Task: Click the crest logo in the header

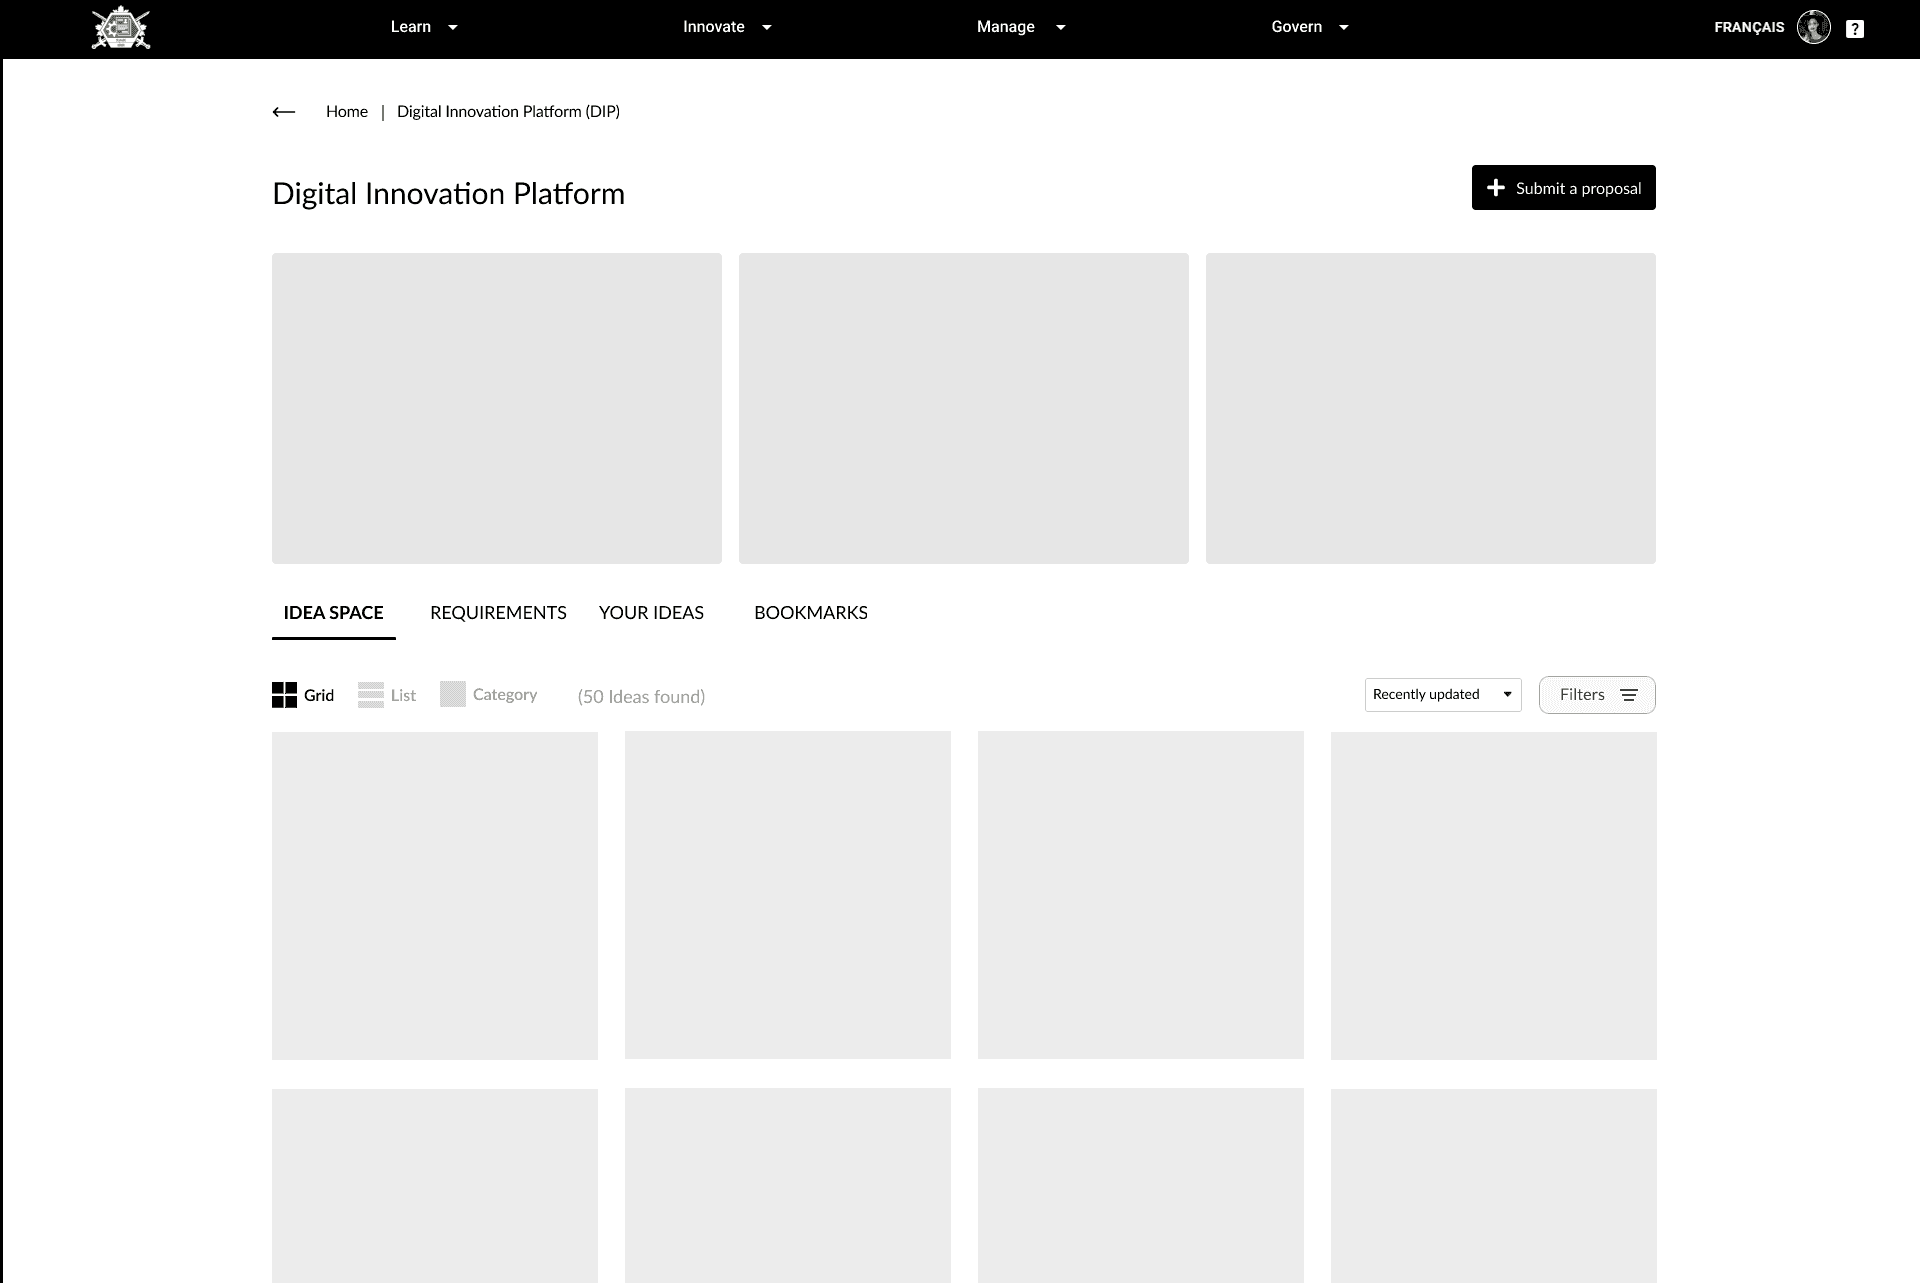Action: point(121,28)
